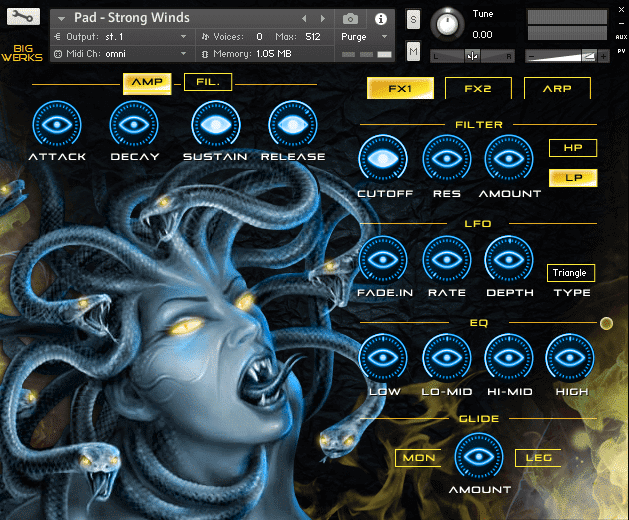Go to previous preset arrow
This screenshot has height=520, width=629.
click(304, 18)
